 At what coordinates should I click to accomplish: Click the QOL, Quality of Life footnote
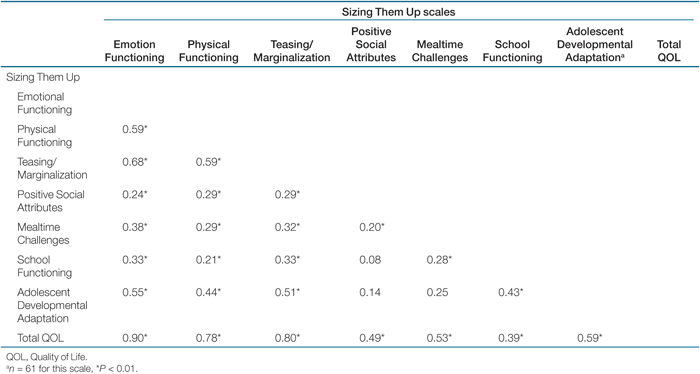coord(47,357)
